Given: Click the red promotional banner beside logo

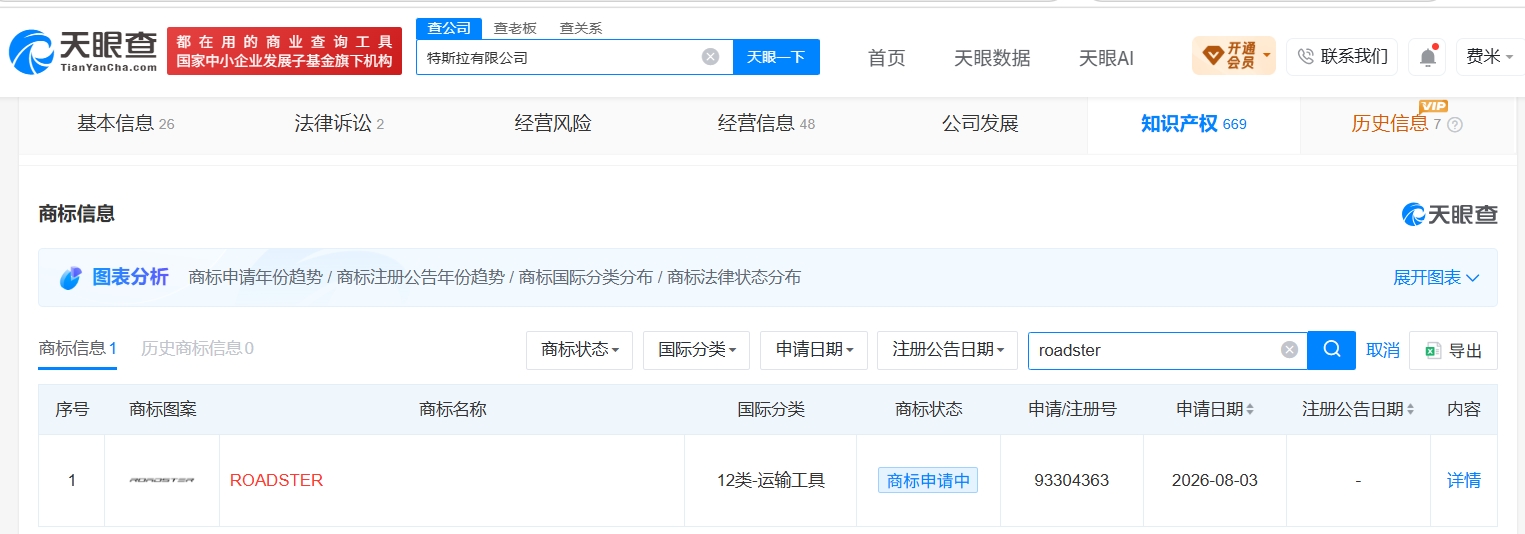Looking at the screenshot, I should click(x=284, y=51).
